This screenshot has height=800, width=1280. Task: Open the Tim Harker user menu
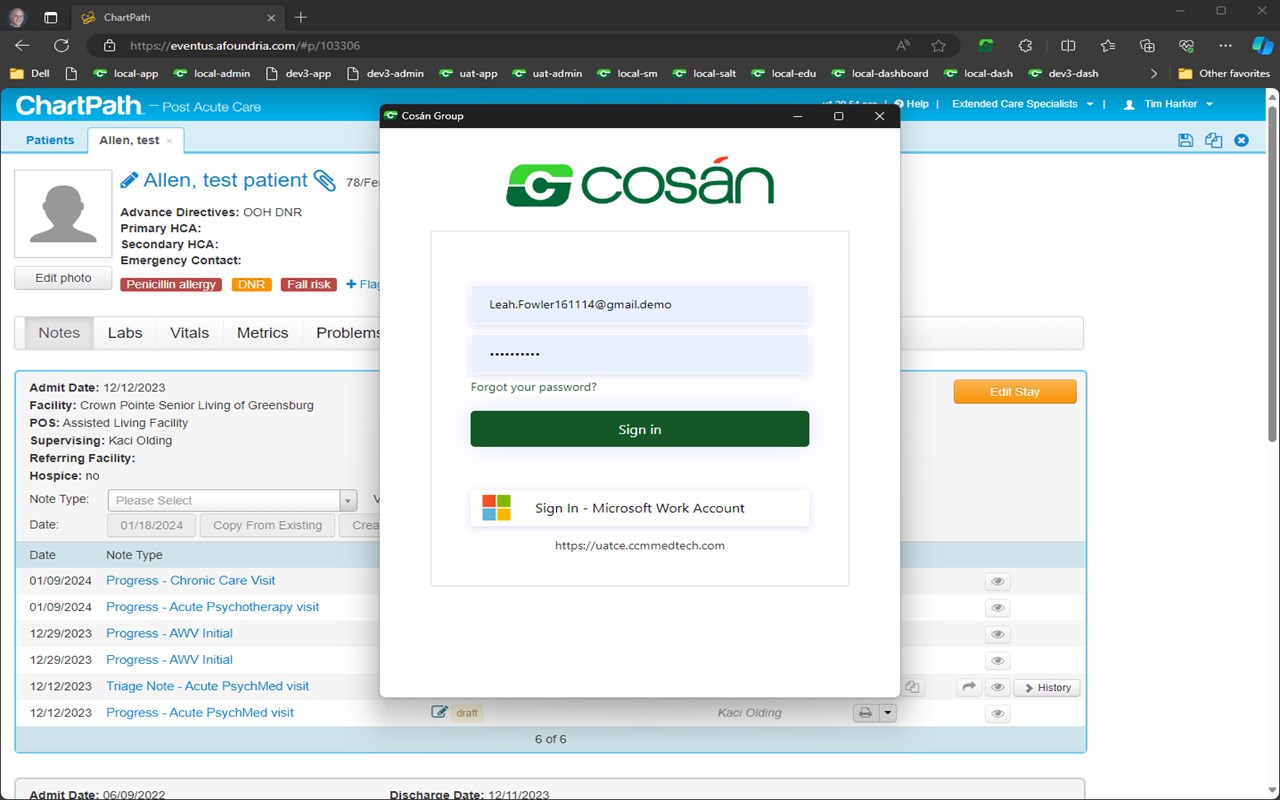1168,104
